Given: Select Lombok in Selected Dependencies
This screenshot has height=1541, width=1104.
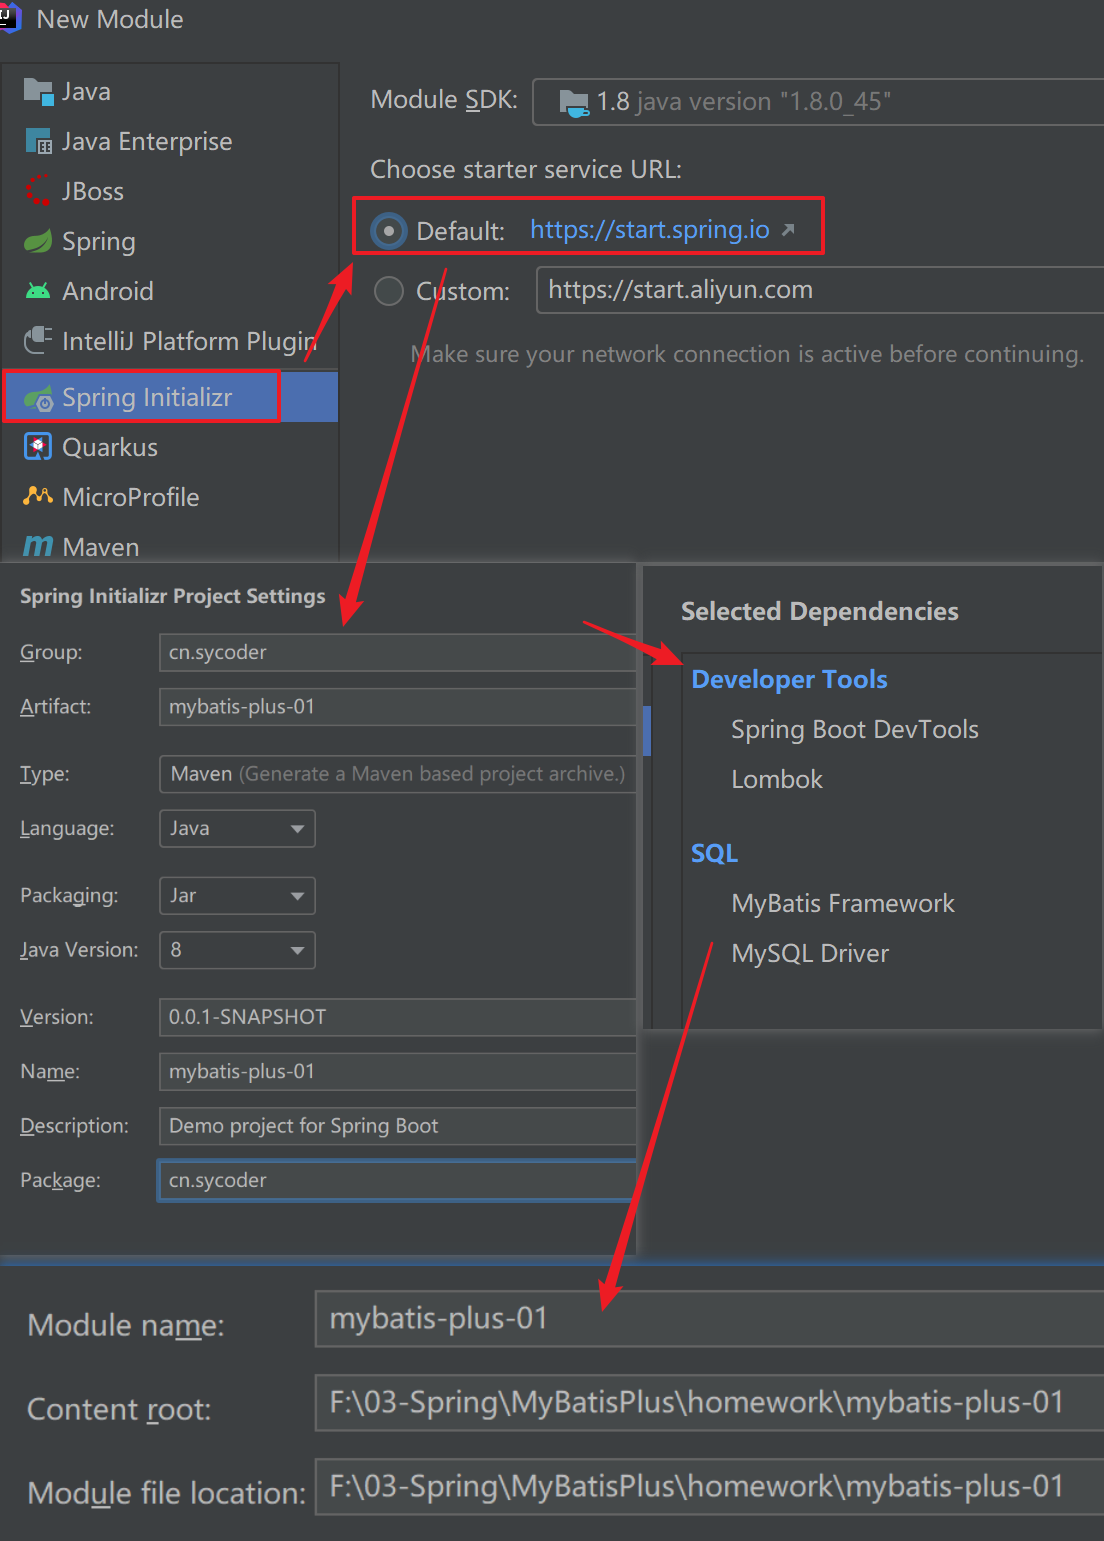Looking at the screenshot, I should point(777,779).
